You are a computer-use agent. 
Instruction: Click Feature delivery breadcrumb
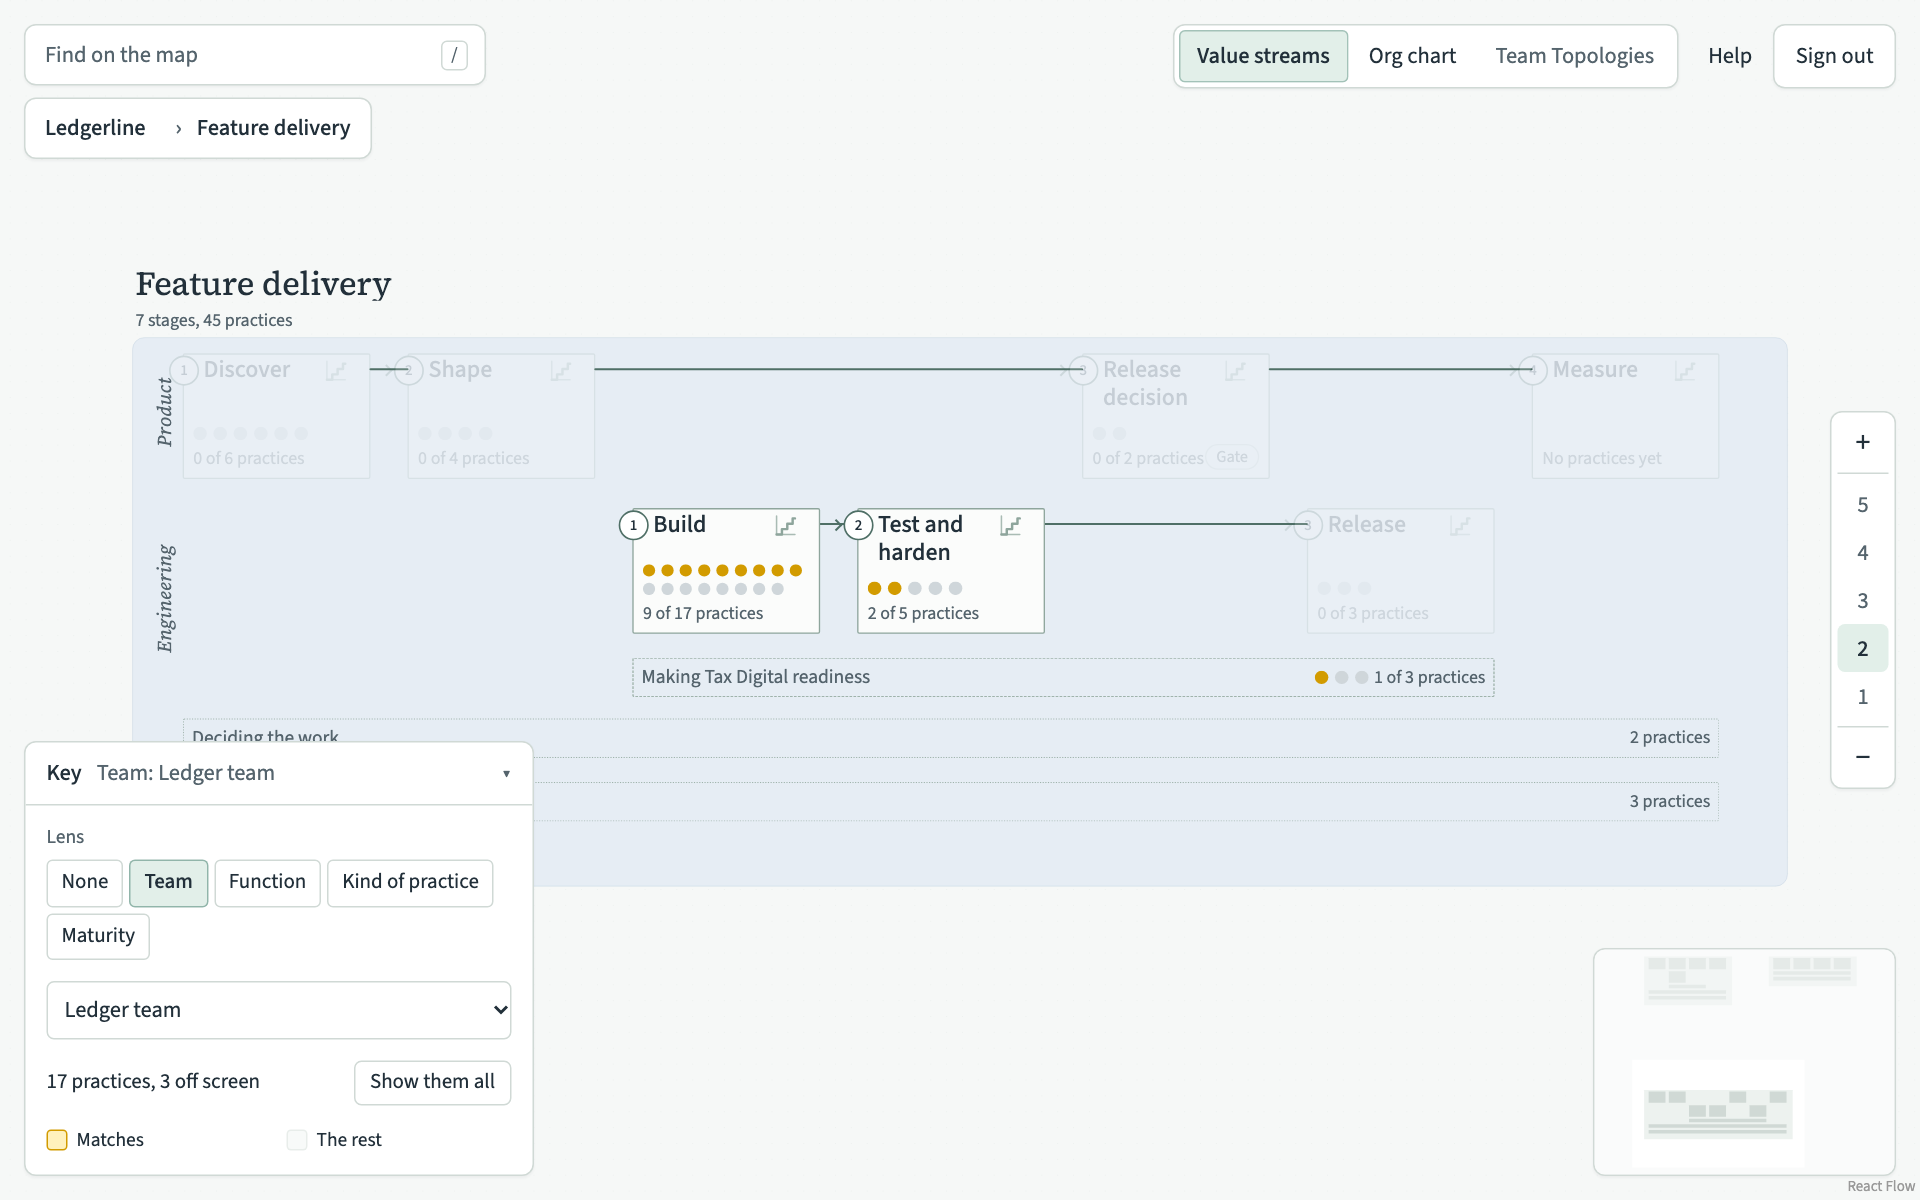point(273,128)
